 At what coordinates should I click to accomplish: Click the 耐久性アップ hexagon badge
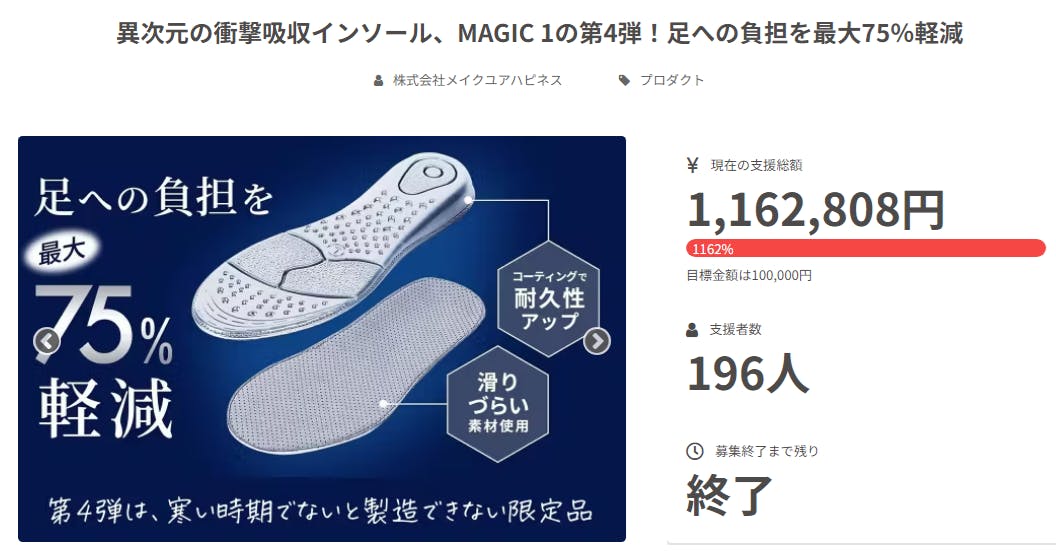click(547, 298)
